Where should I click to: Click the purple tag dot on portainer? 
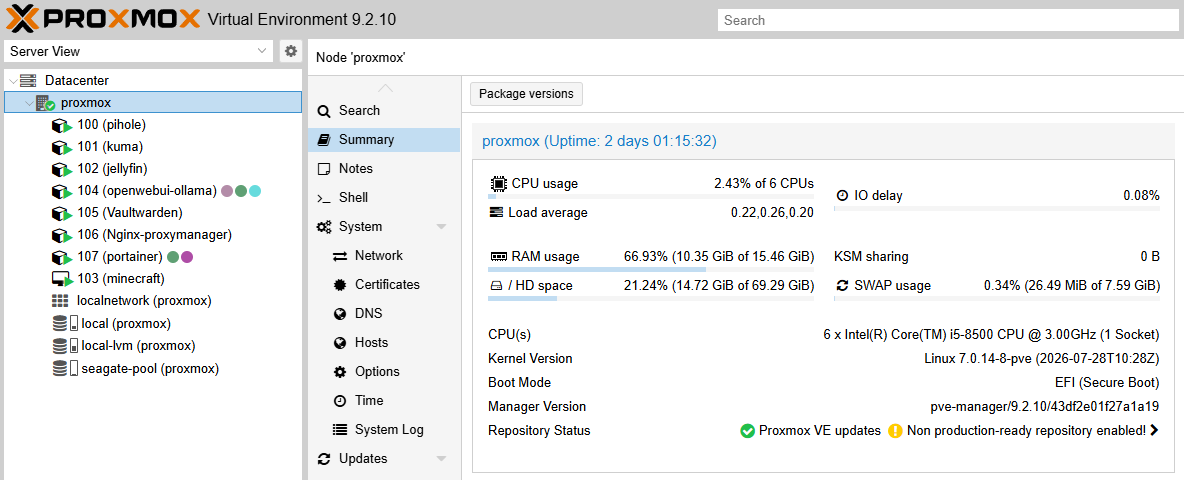(x=187, y=257)
